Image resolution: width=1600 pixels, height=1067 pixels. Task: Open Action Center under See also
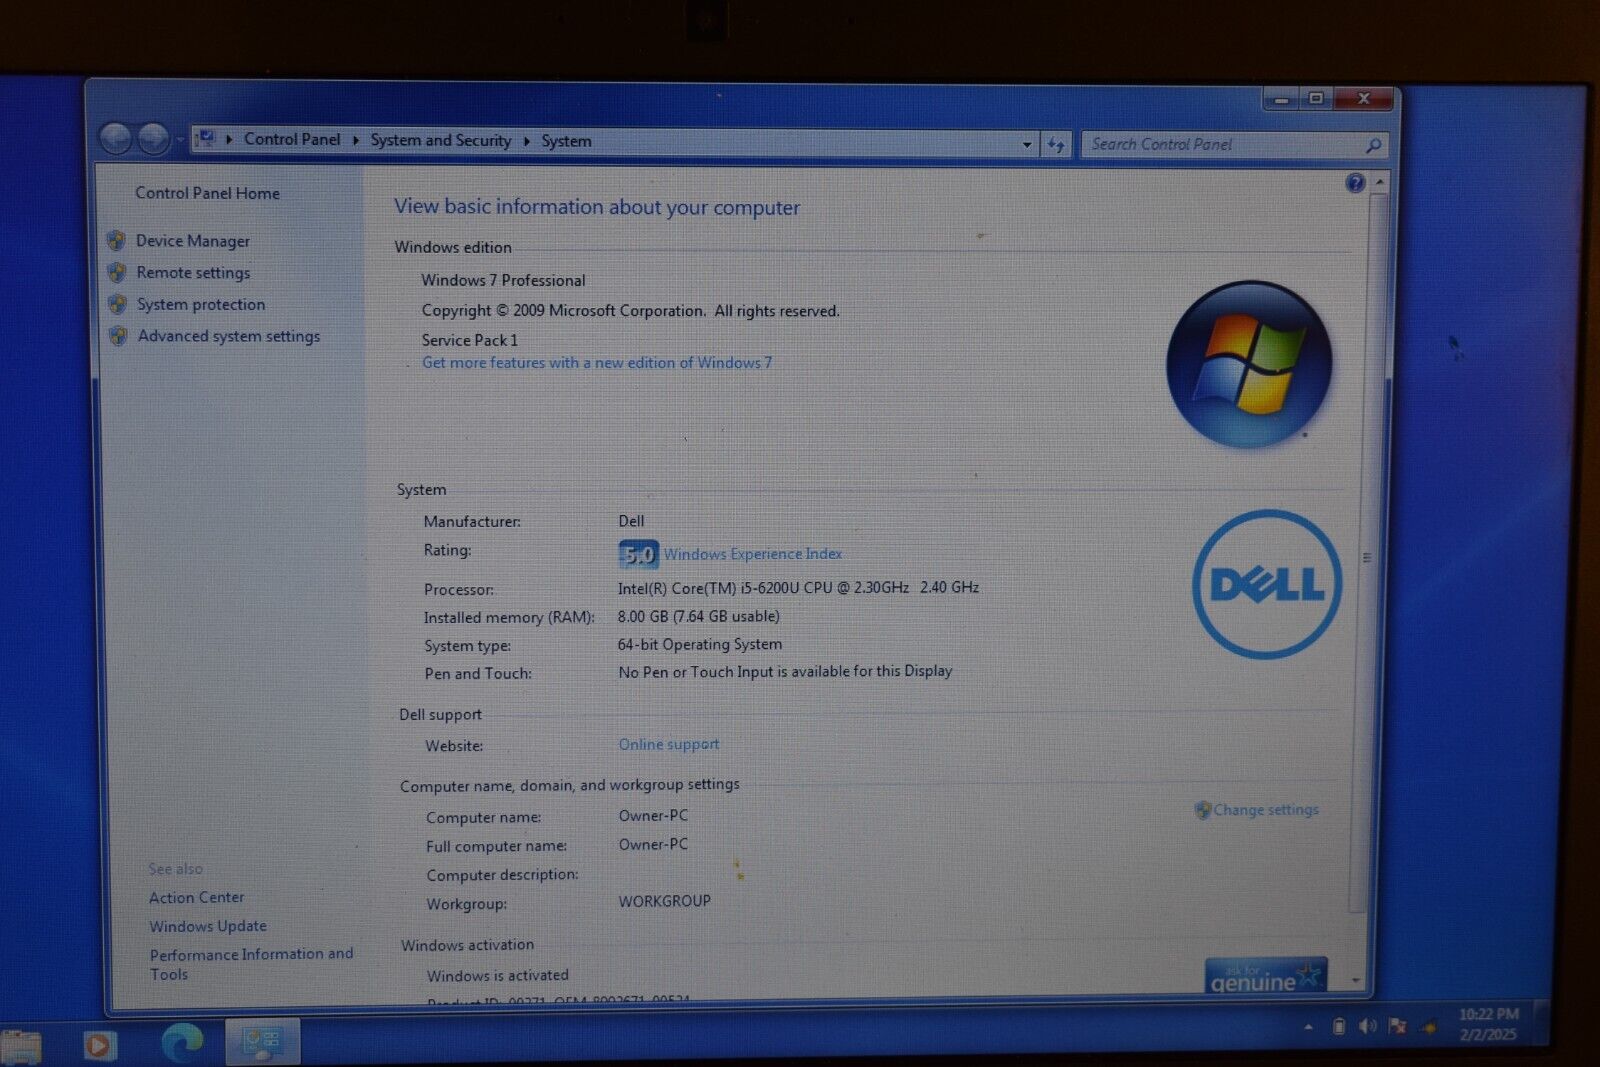pyautogui.click(x=197, y=898)
